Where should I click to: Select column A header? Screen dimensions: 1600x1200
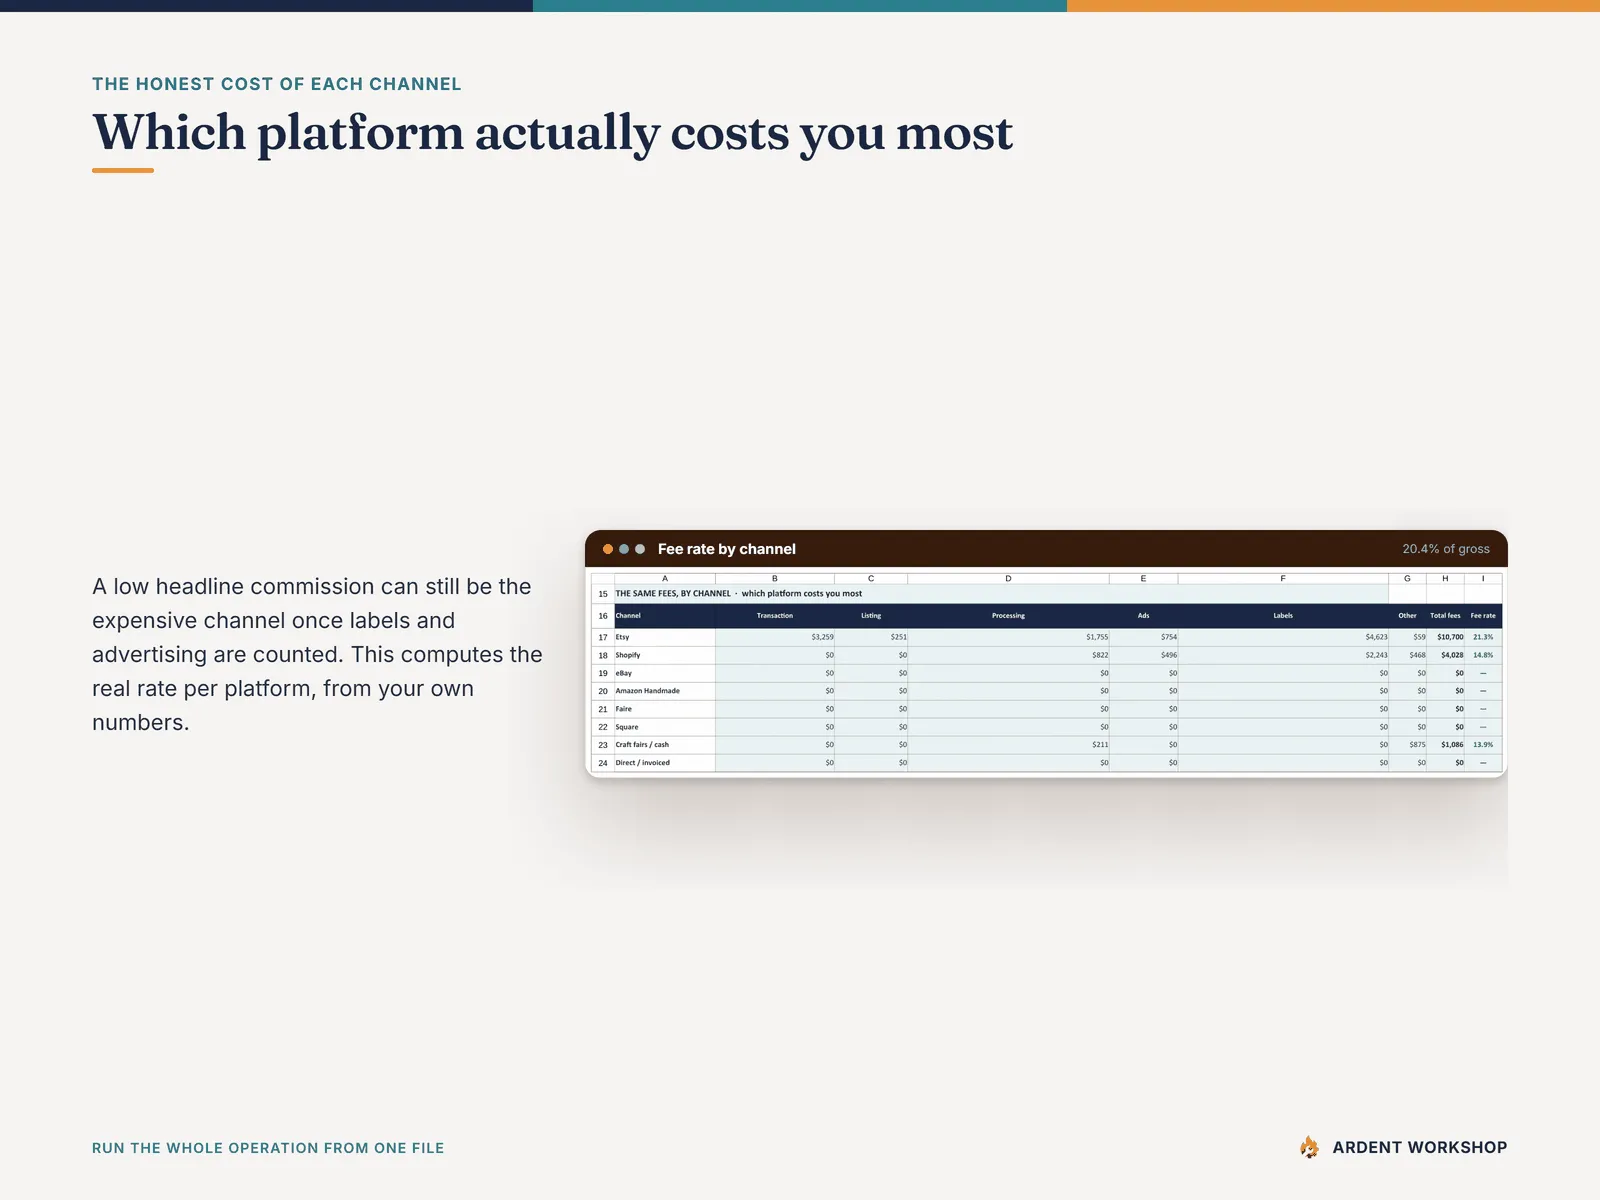click(665, 579)
